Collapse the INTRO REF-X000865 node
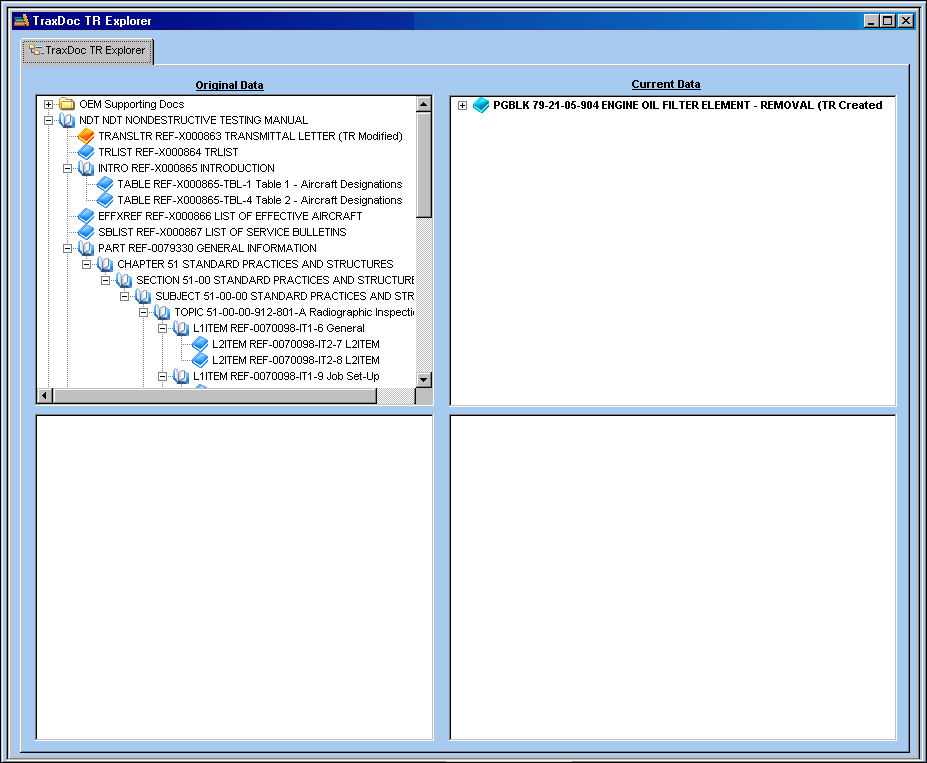 tap(67, 168)
